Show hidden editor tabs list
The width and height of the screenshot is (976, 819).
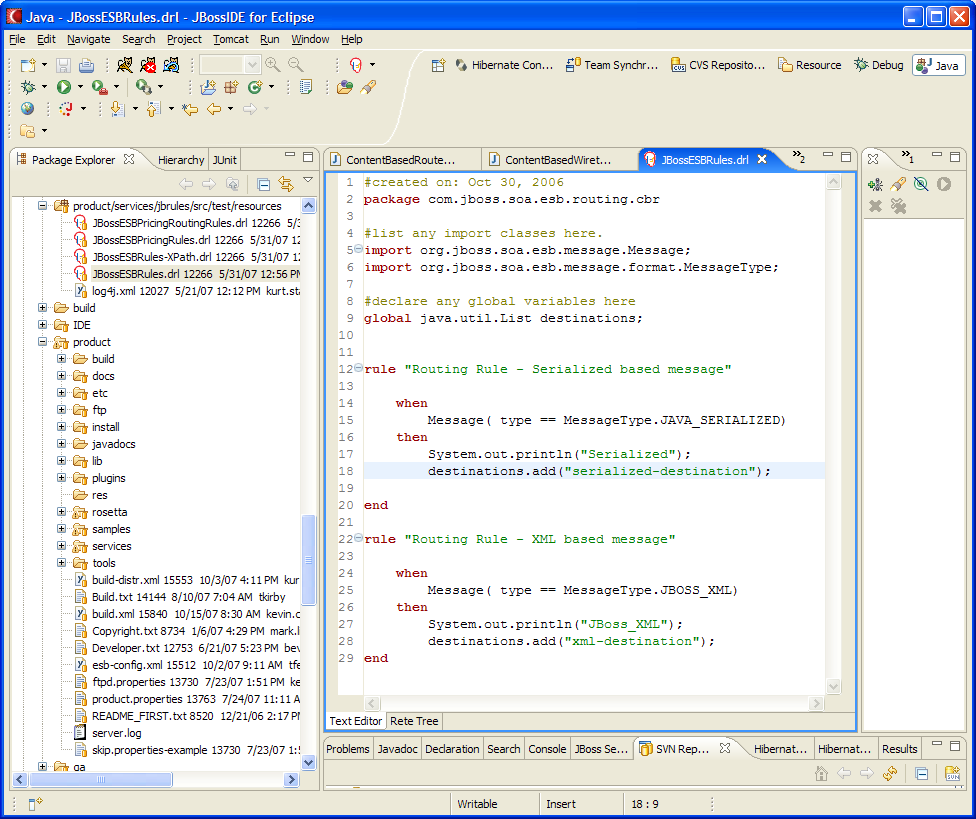coord(799,156)
